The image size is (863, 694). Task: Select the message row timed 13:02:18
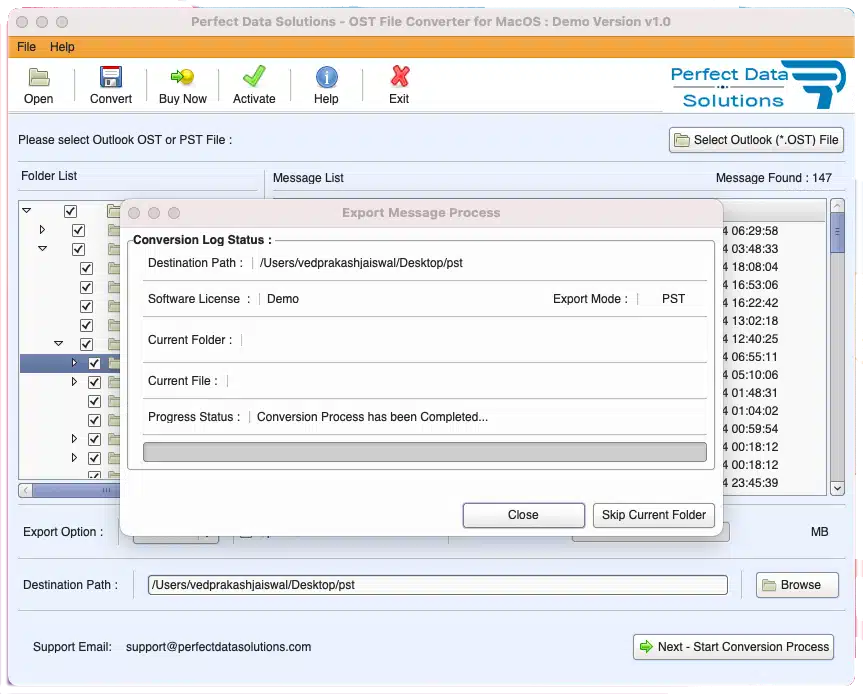(774, 321)
